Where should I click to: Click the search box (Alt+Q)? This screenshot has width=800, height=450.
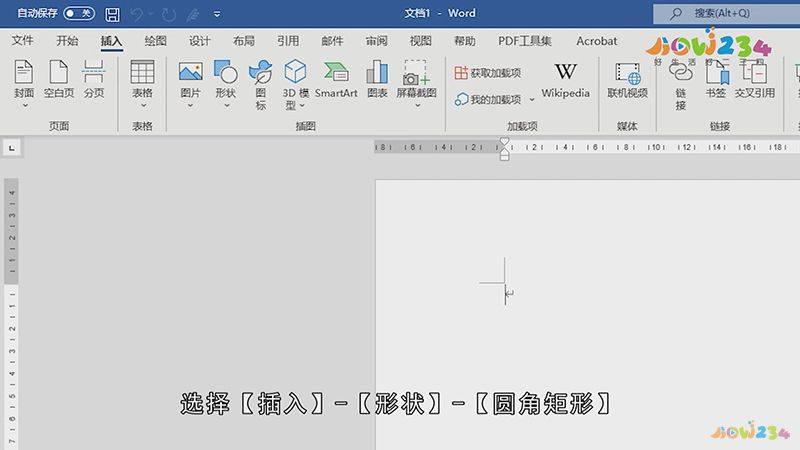[727, 14]
